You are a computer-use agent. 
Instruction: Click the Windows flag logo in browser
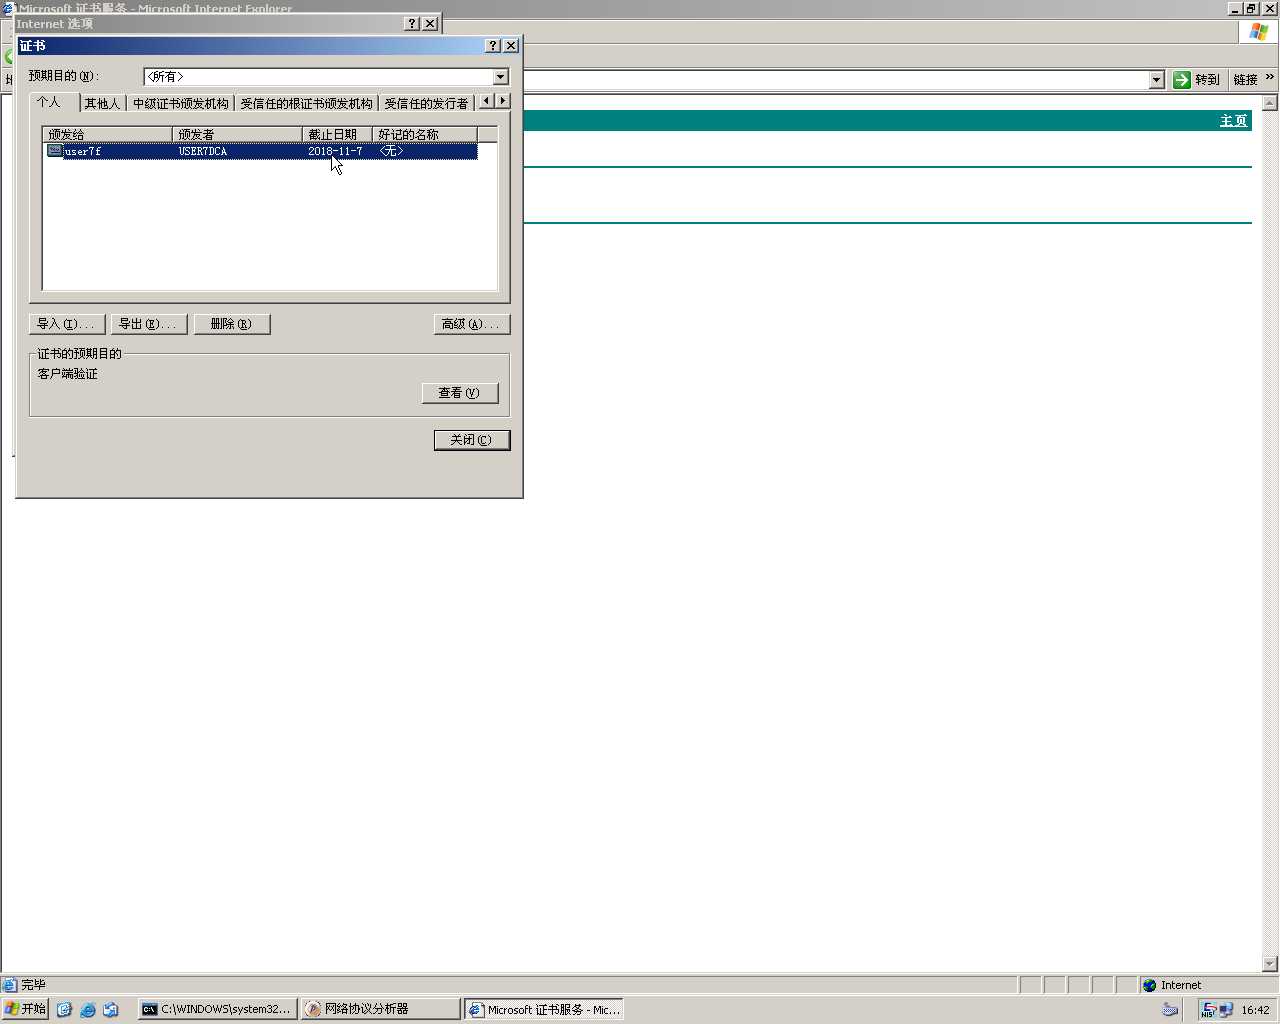point(1258,31)
